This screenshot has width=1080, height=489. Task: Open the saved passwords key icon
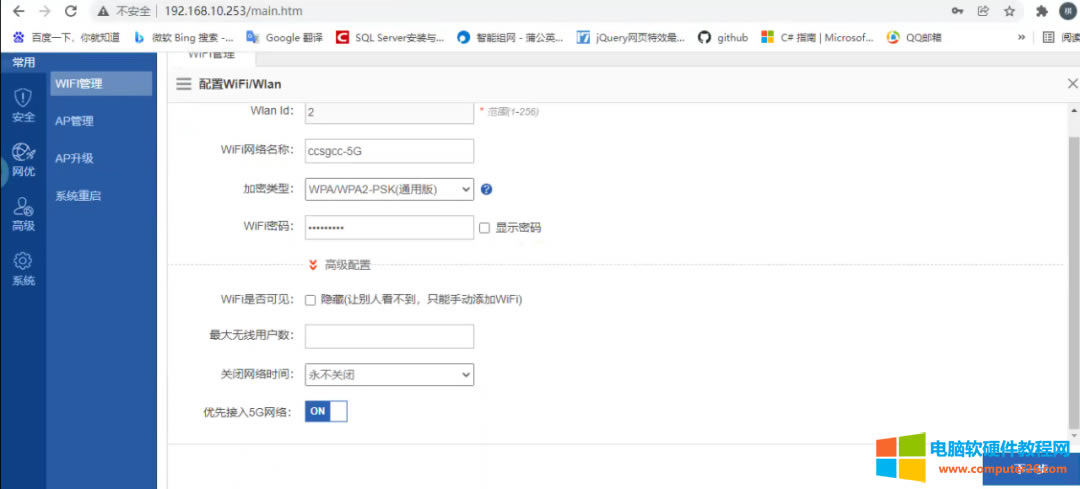point(957,11)
